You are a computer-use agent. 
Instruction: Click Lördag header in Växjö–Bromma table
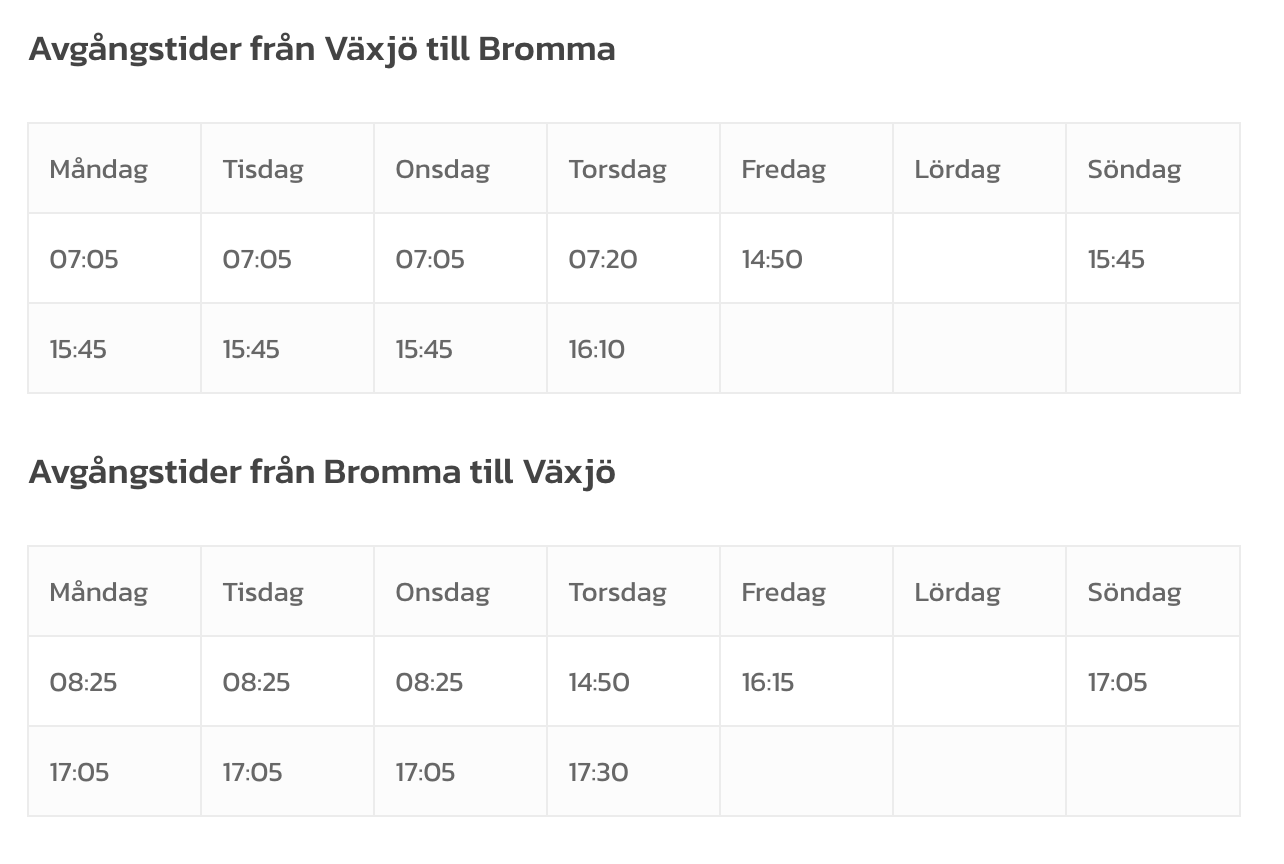point(957,169)
